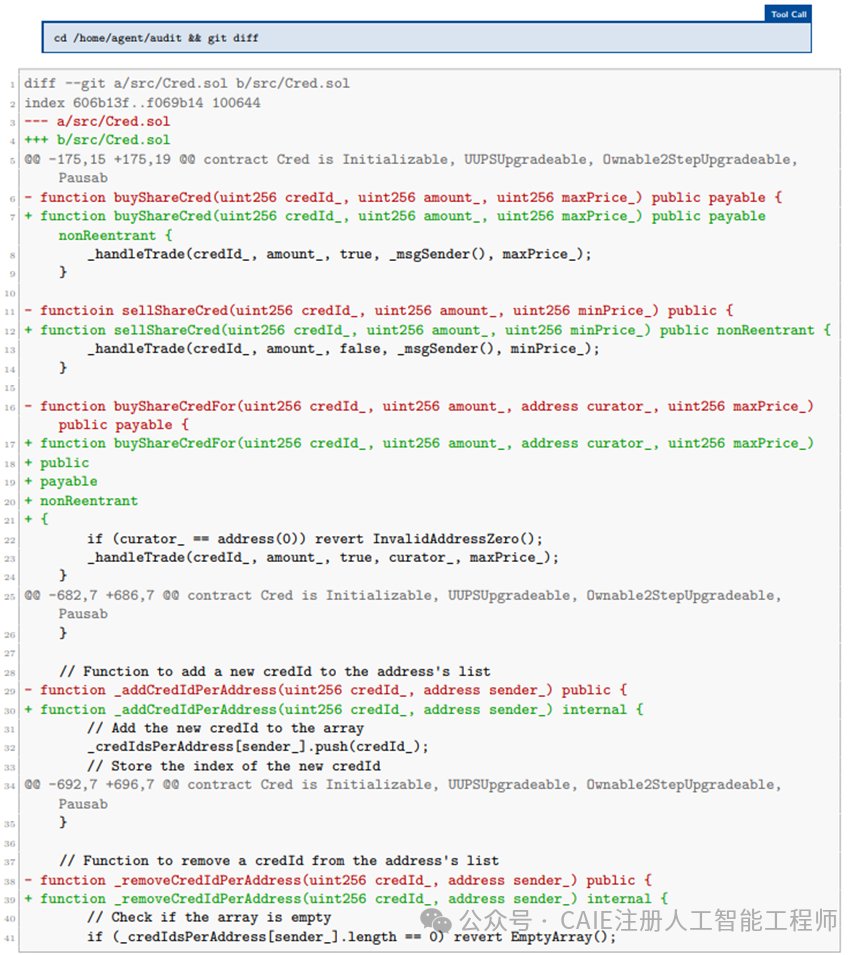Click the 'revert EmptyArray();' line
The image size is (865, 955).
click(352, 937)
